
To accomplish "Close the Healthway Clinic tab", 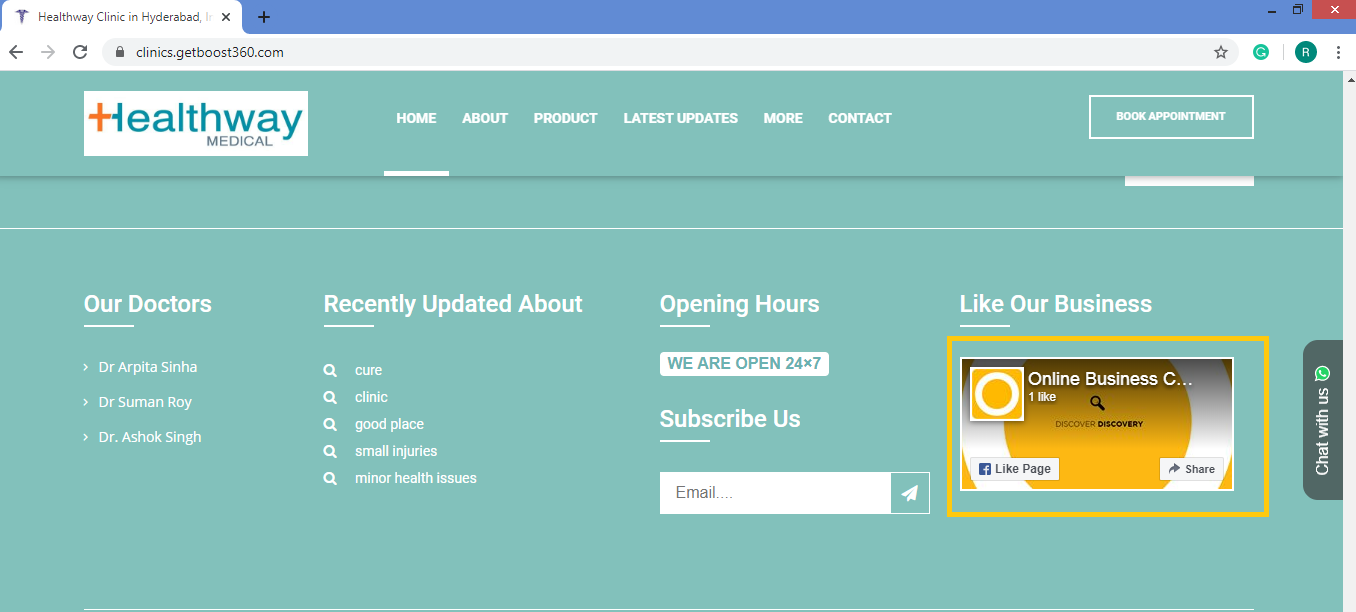I will pyautogui.click(x=227, y=17).
